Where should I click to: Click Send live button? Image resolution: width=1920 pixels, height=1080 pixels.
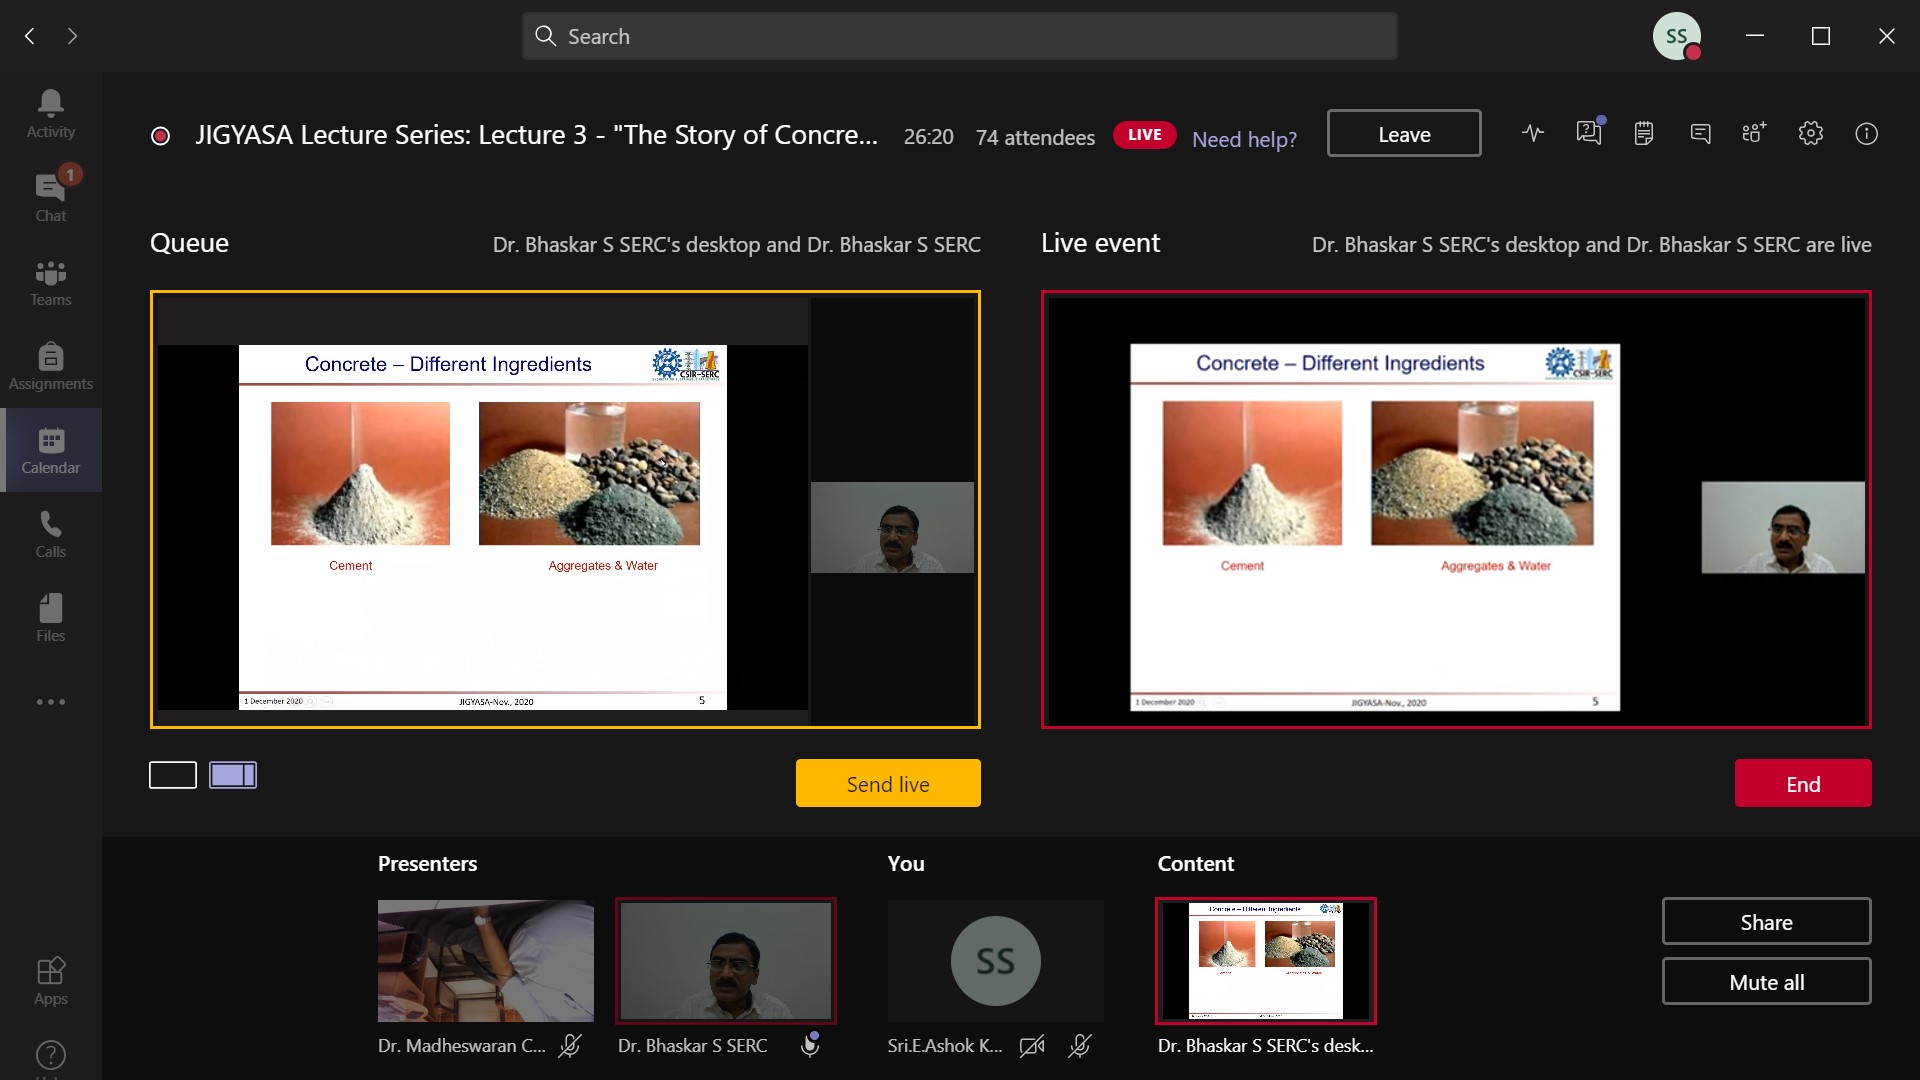pyautogui.click(x=888, y=783)
